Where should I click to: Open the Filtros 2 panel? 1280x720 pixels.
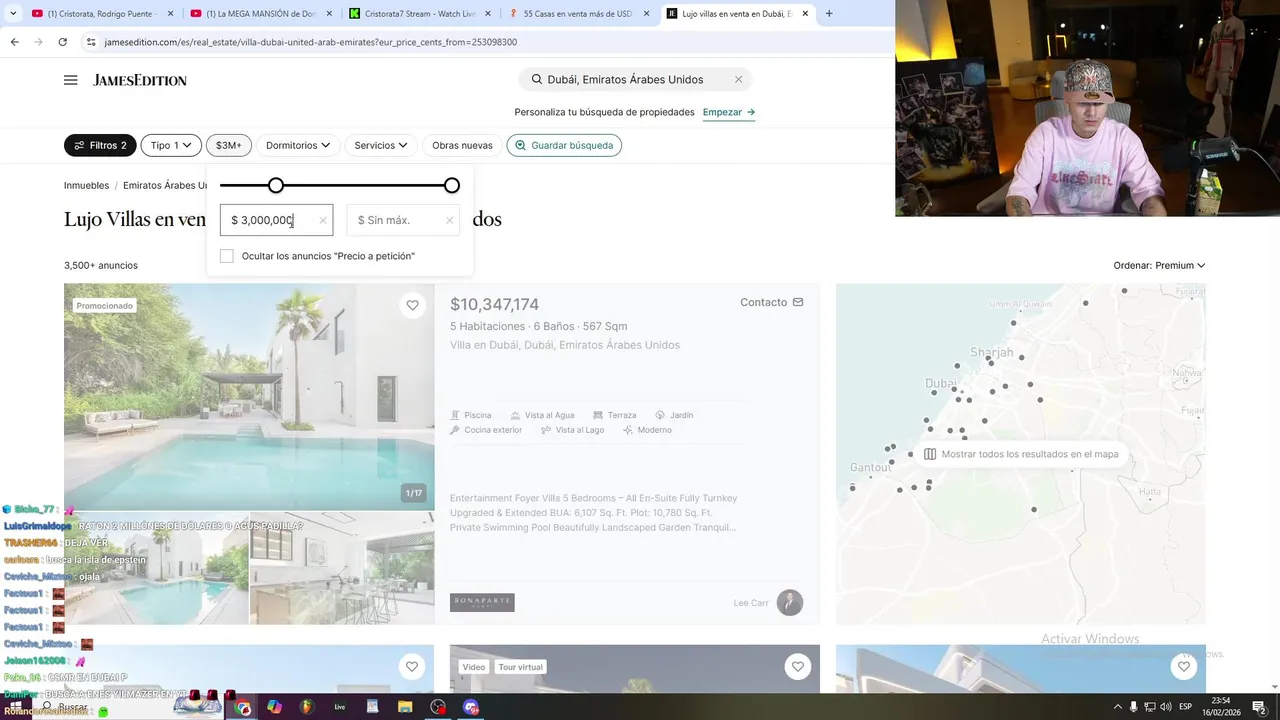tap(100, 145)
